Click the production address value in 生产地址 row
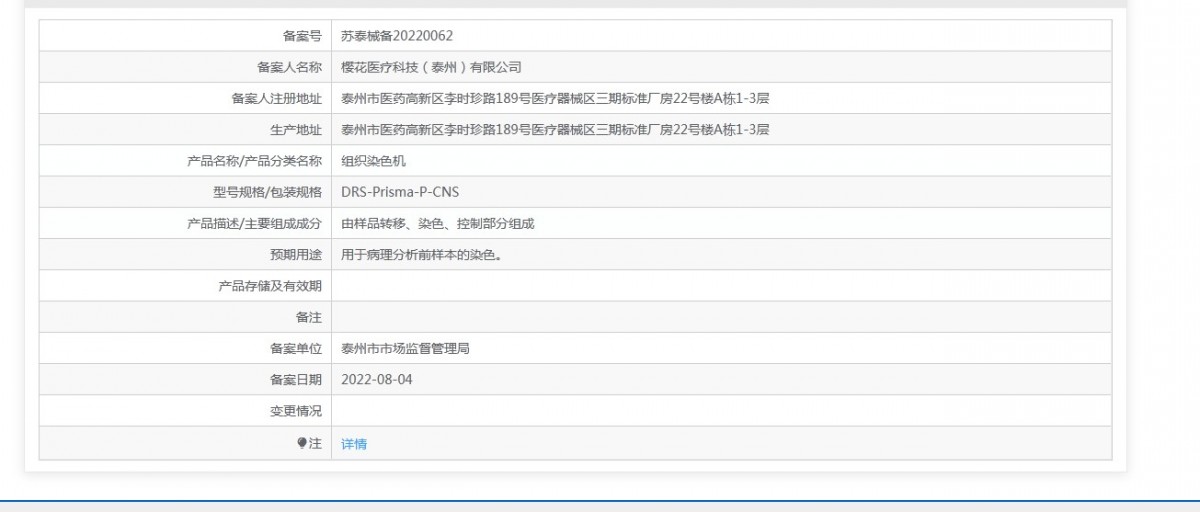Image resolution: width=1200 pixels, height=512 pixels. pyautogui.click(x=555, y=130)
